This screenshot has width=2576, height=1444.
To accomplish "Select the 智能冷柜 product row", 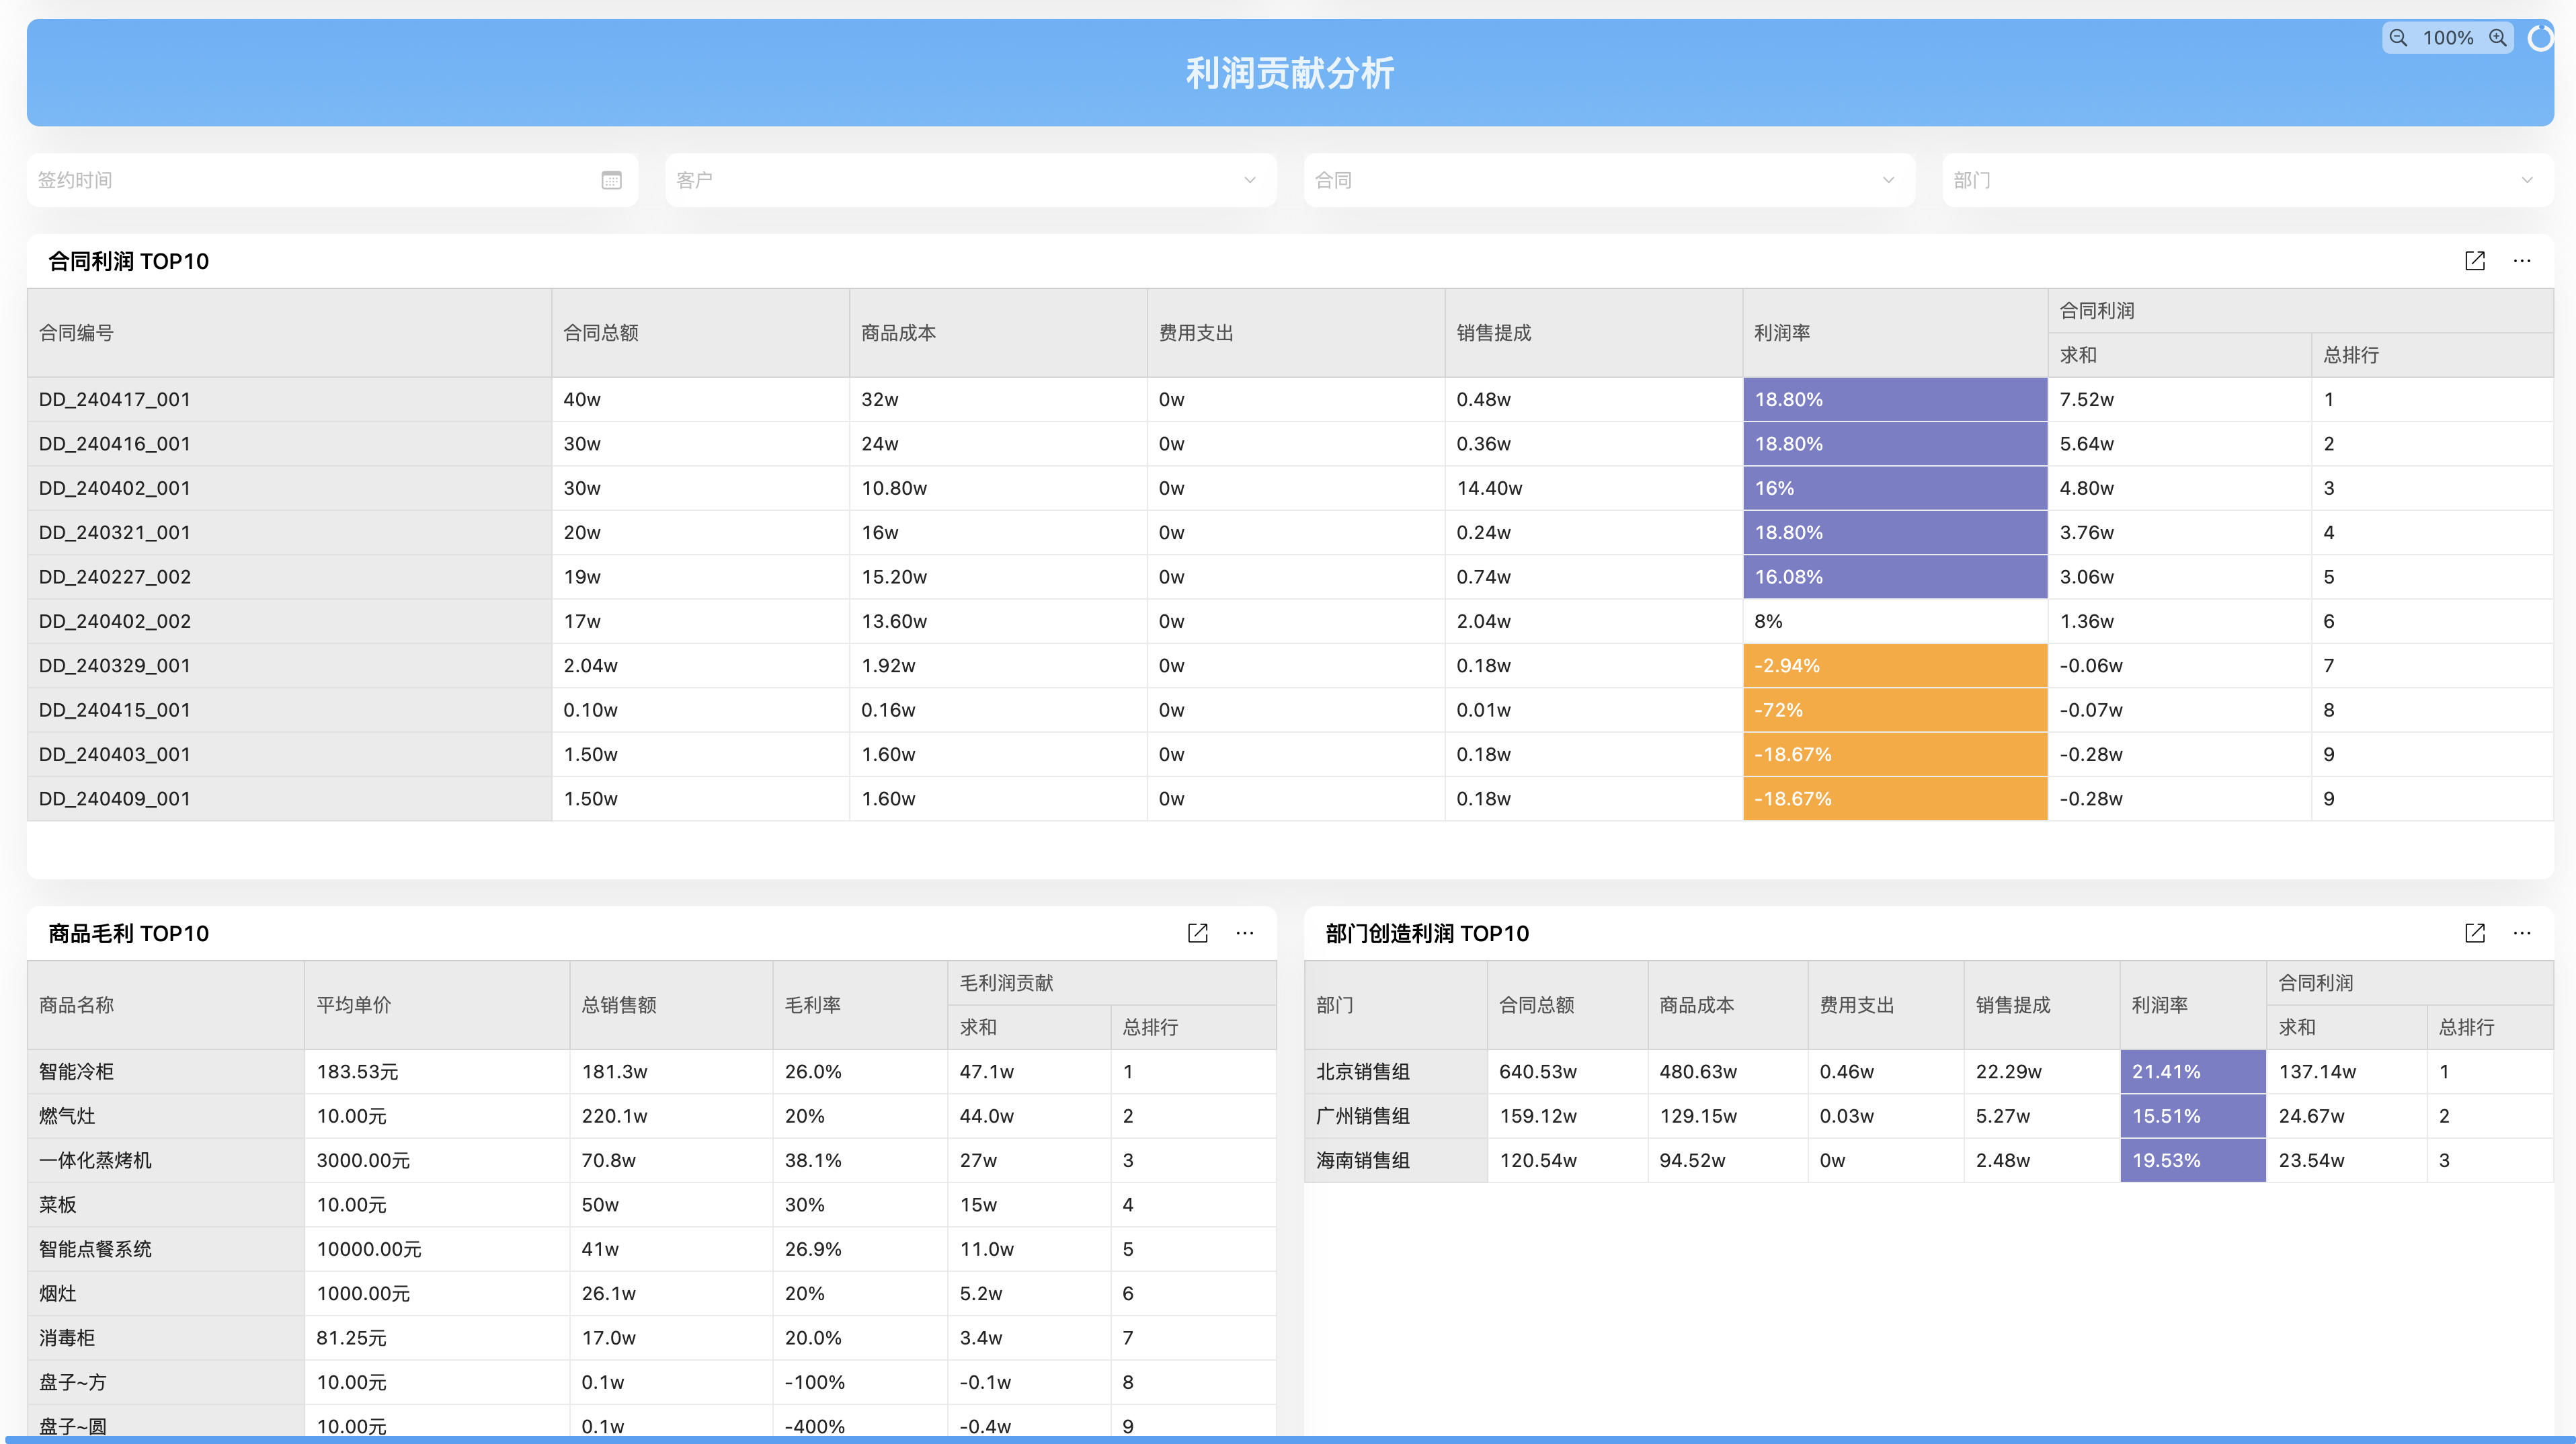I will coord(651,1071).
